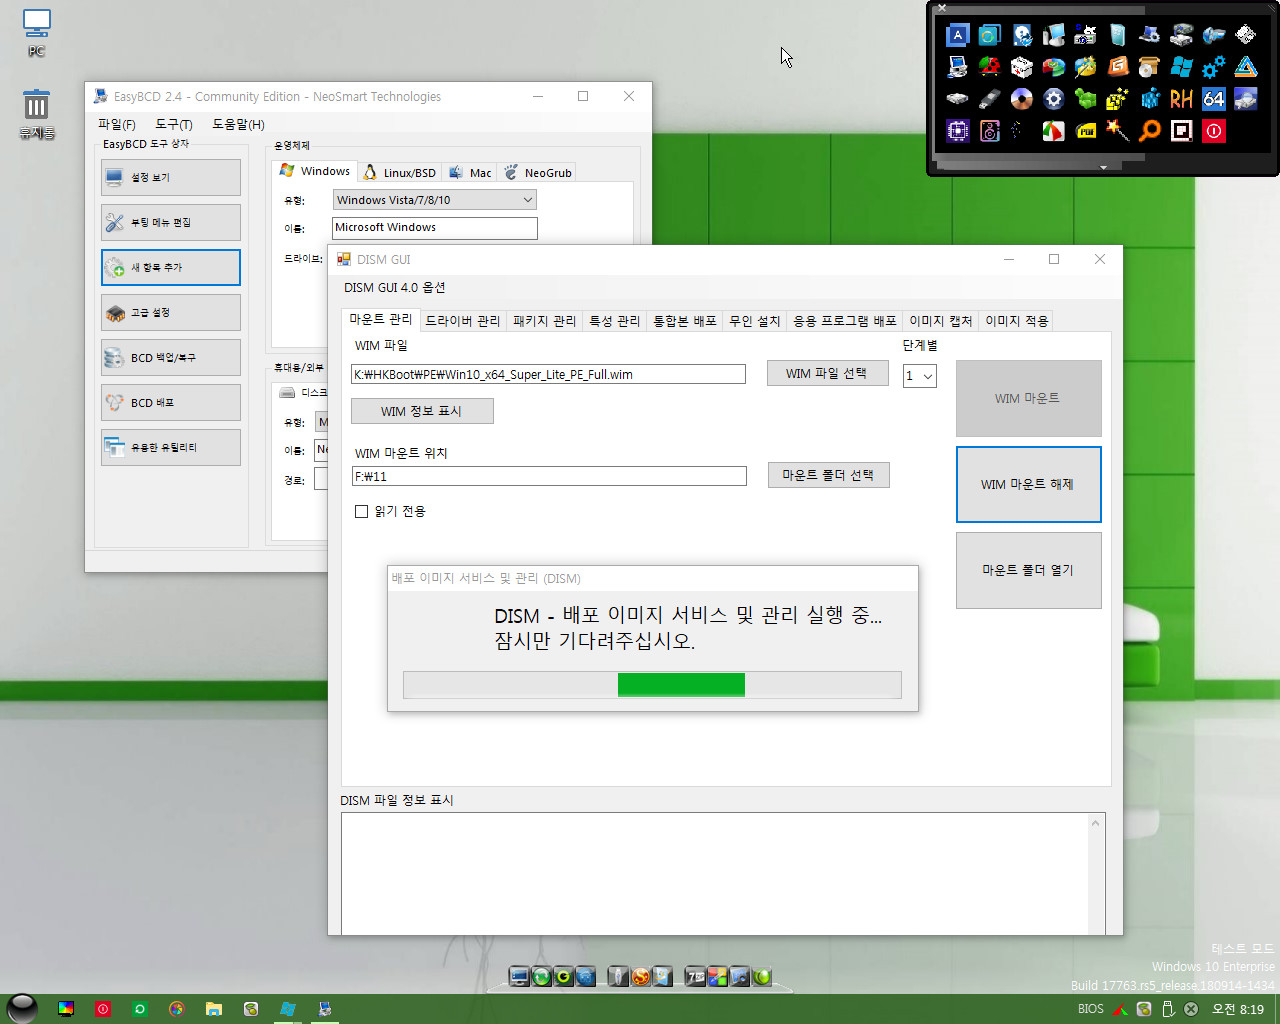1280x1024 pixels.
Task: Click the BCD backup/repair button in EasyBCD
Action: coord(171,357)
